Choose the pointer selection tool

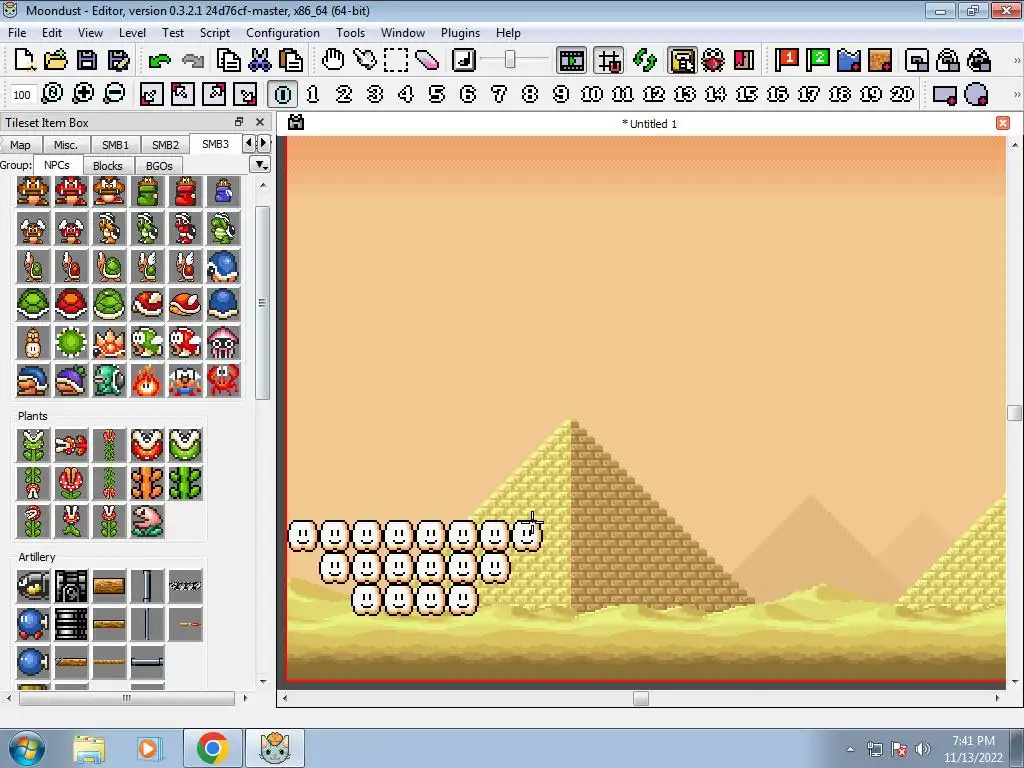tap(364, 60)
